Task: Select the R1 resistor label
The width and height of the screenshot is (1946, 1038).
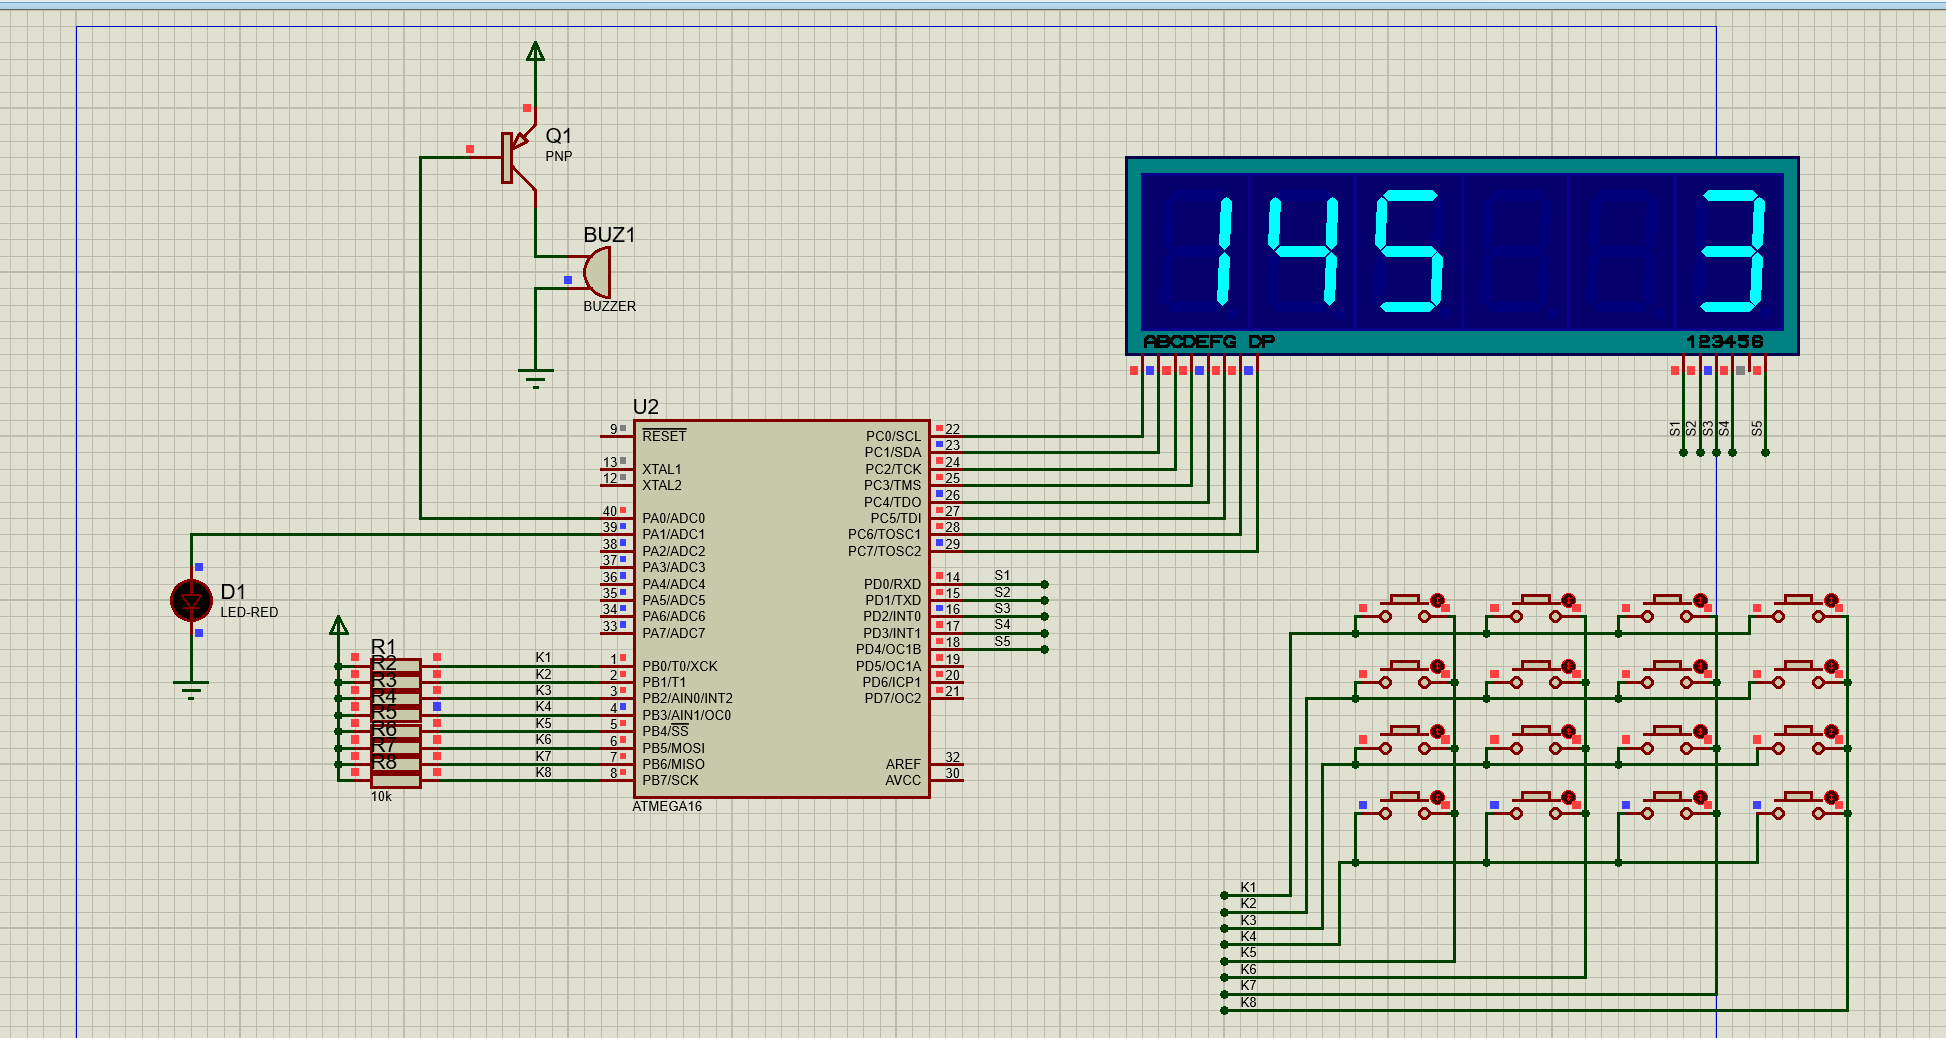Action: pyautogui.click(x=383, y=646)
